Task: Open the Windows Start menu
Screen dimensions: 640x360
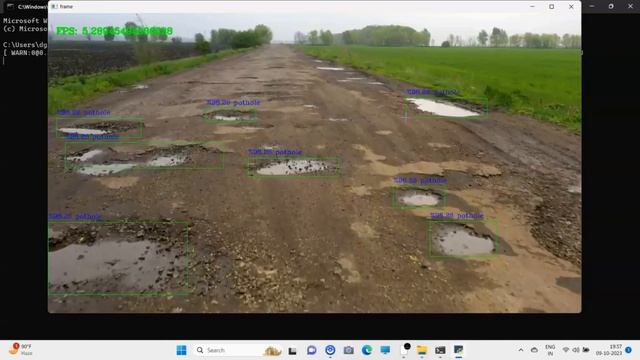Action: pyautogui.click(x=182, y=350)
